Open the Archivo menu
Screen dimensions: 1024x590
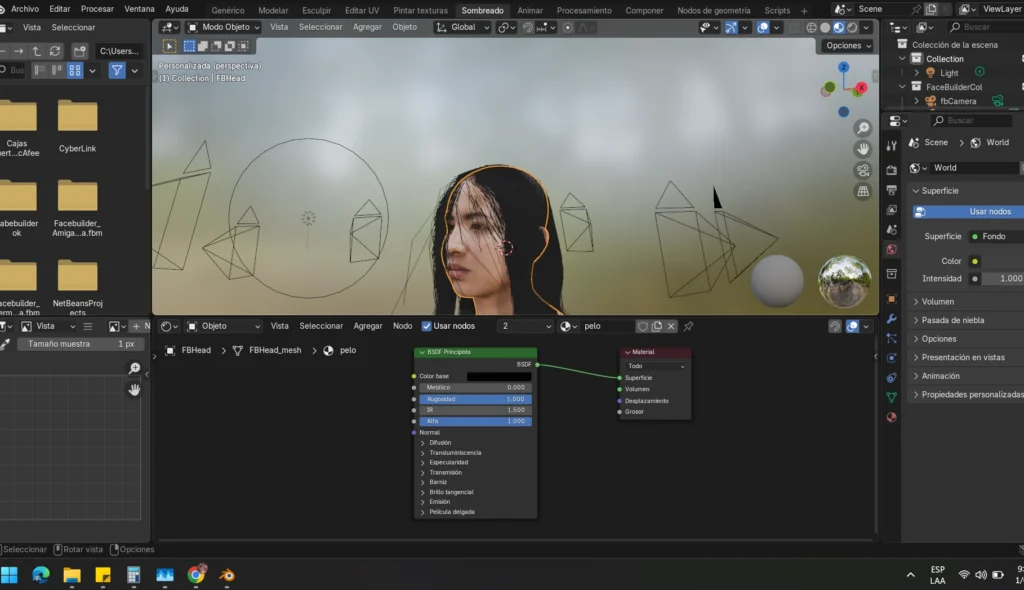pyautogui.click(x=23, y=9)
